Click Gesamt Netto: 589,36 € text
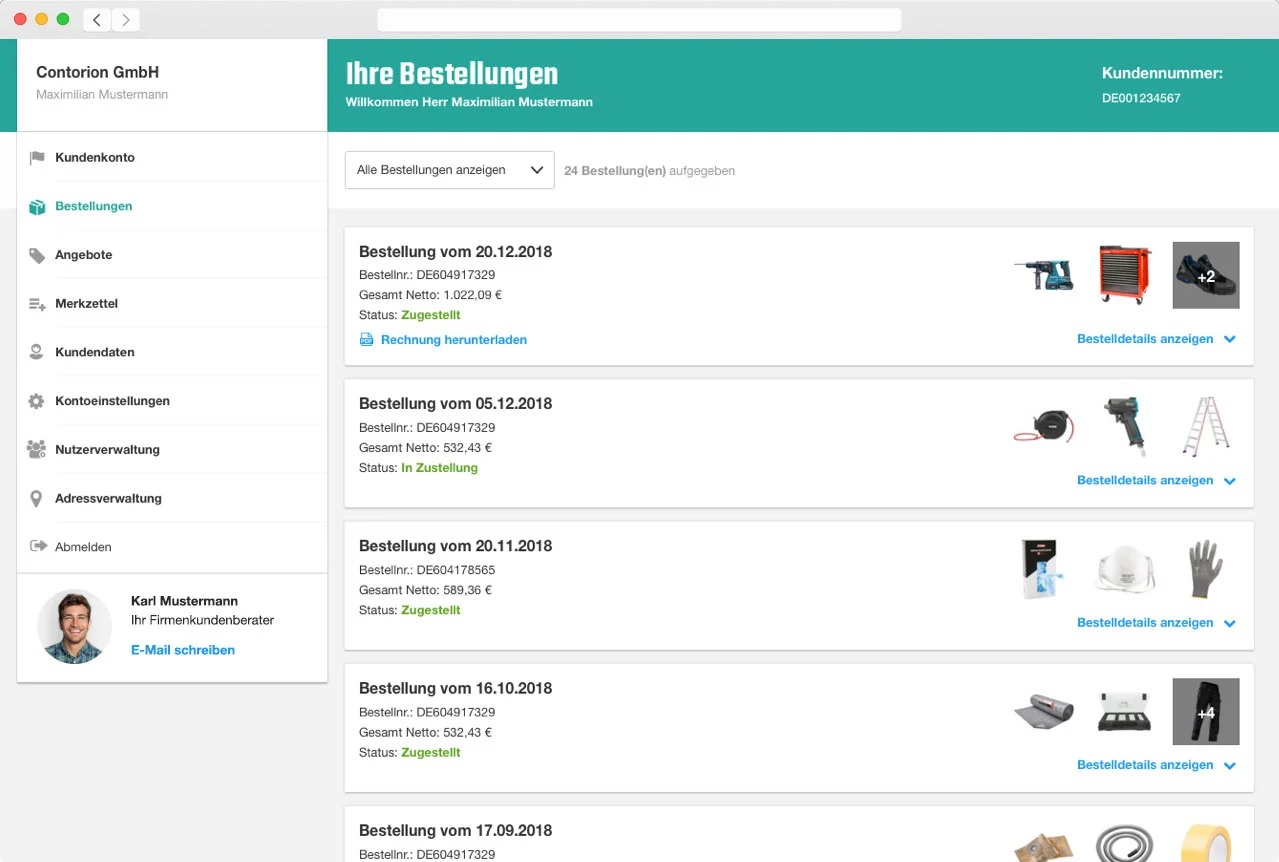 [x=425, y=590]
